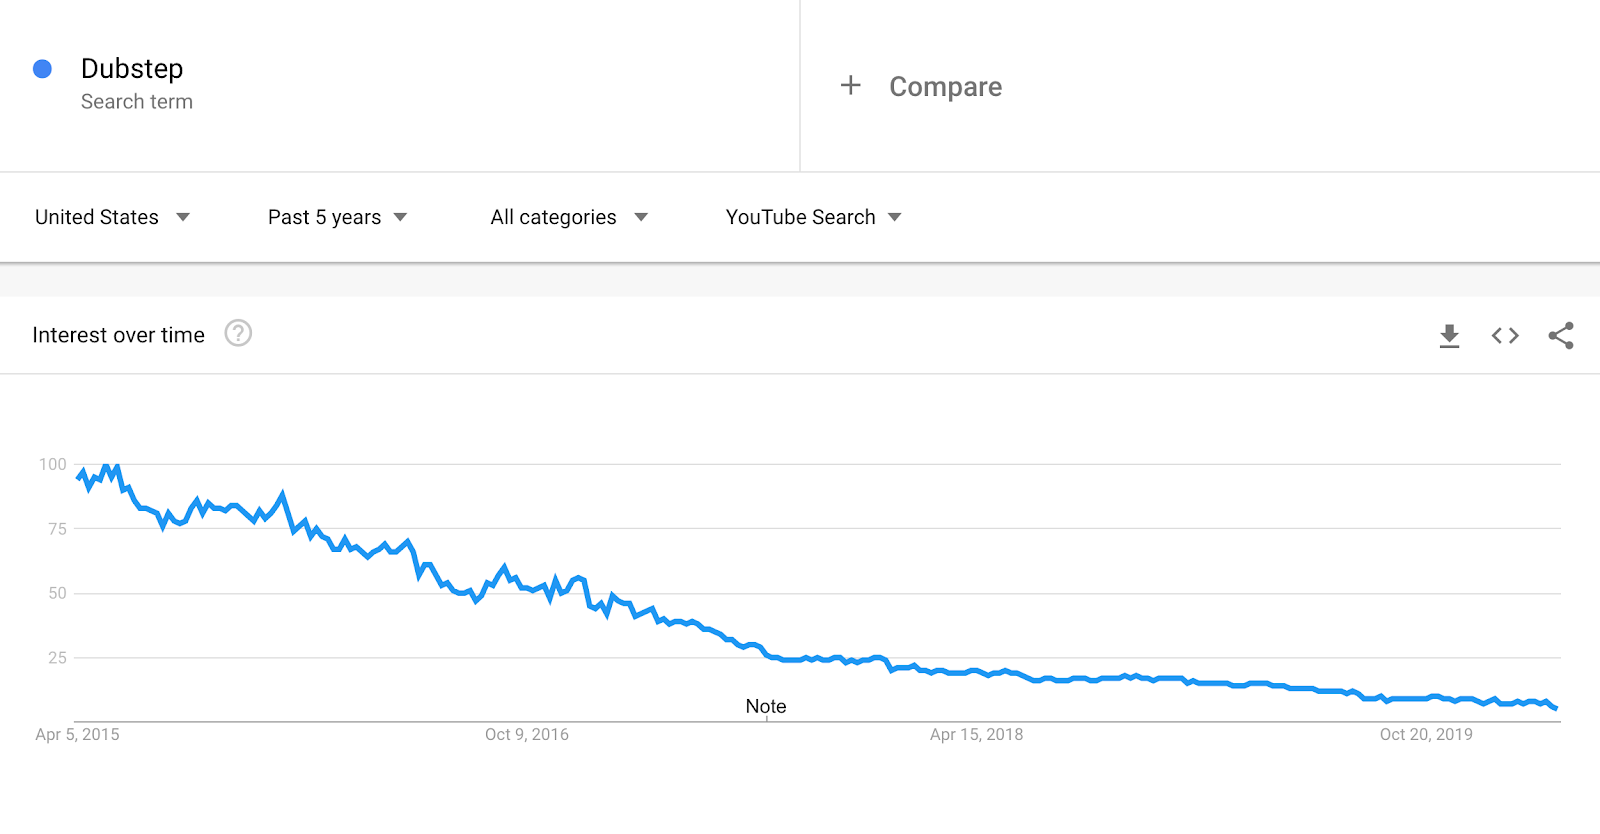The width and height of the screenshot is (1600, 834).
Task: Click the Search term subtitle under Dubstep
Action: coord(137,102)
